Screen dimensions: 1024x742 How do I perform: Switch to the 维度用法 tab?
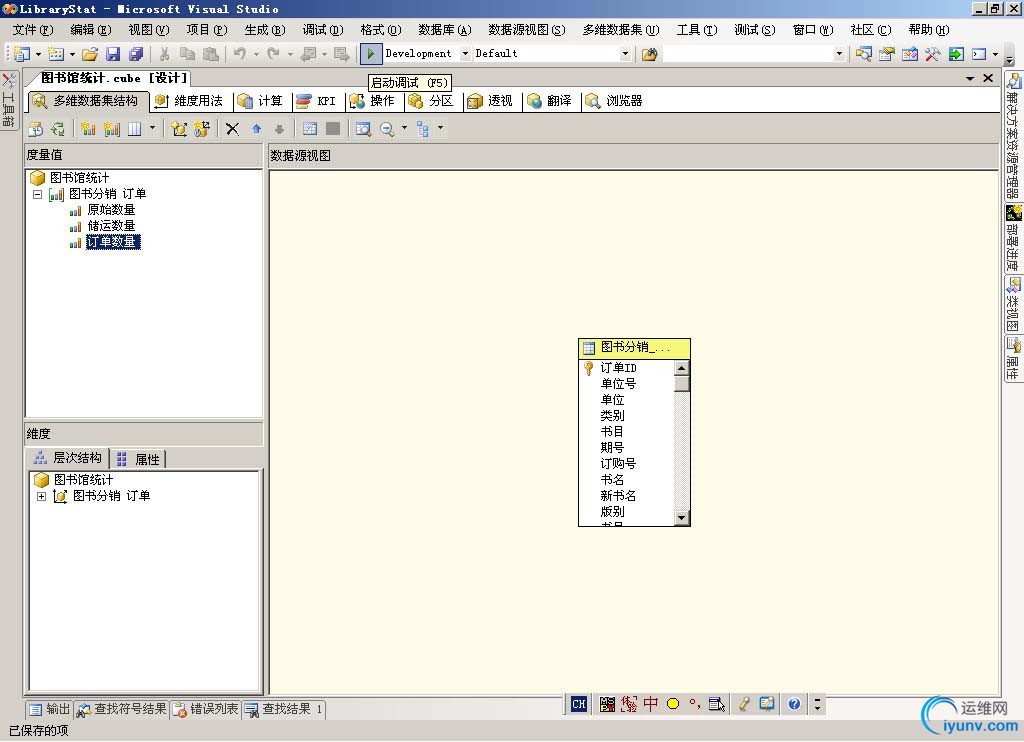click(x=189, y=101)
